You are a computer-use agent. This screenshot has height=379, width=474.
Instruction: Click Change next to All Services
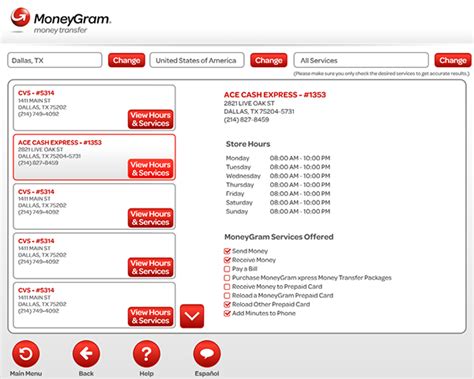(x=453, y=60)
